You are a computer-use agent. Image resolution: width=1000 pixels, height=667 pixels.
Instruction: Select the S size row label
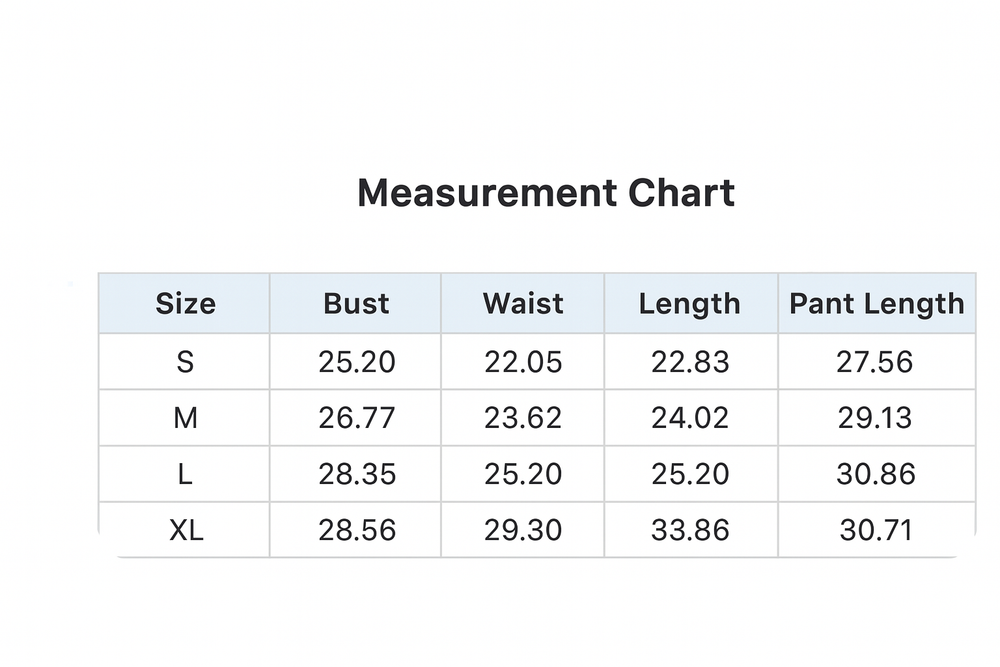coord(185,362)
